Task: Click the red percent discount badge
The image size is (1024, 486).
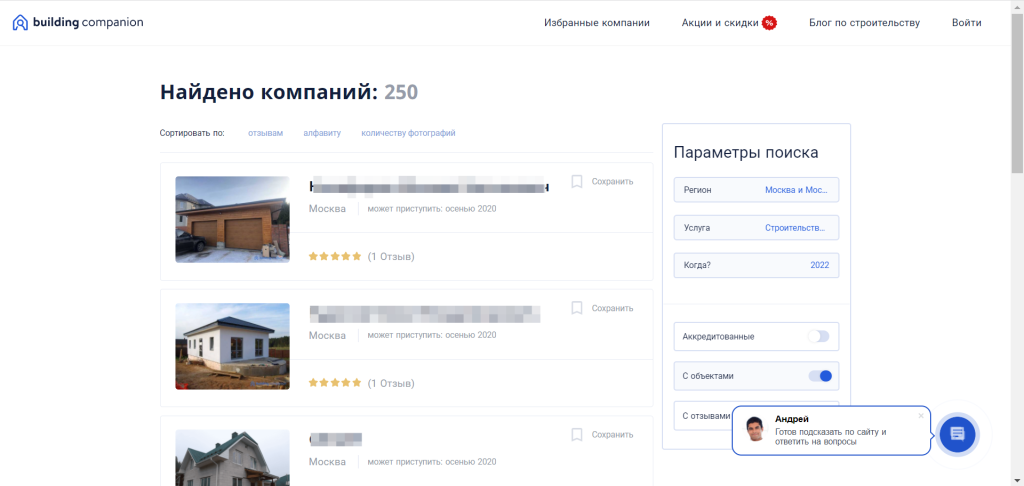Action: (769, 24)
